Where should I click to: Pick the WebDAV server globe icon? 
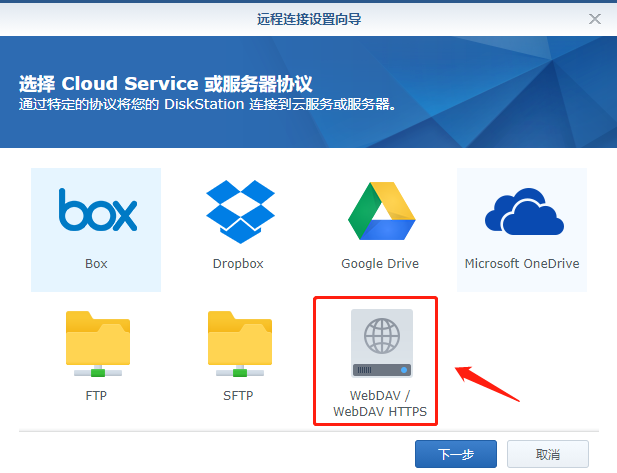(382, 343)
